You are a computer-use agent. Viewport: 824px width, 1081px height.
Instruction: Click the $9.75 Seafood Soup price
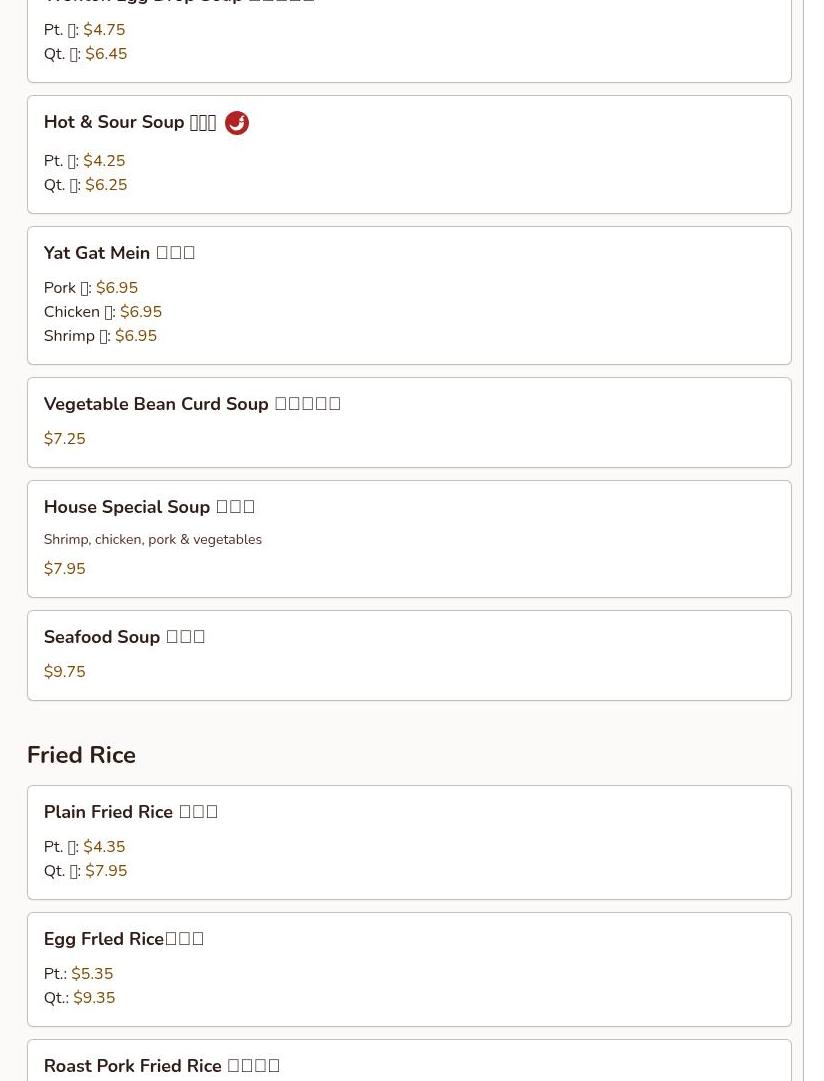65,671
